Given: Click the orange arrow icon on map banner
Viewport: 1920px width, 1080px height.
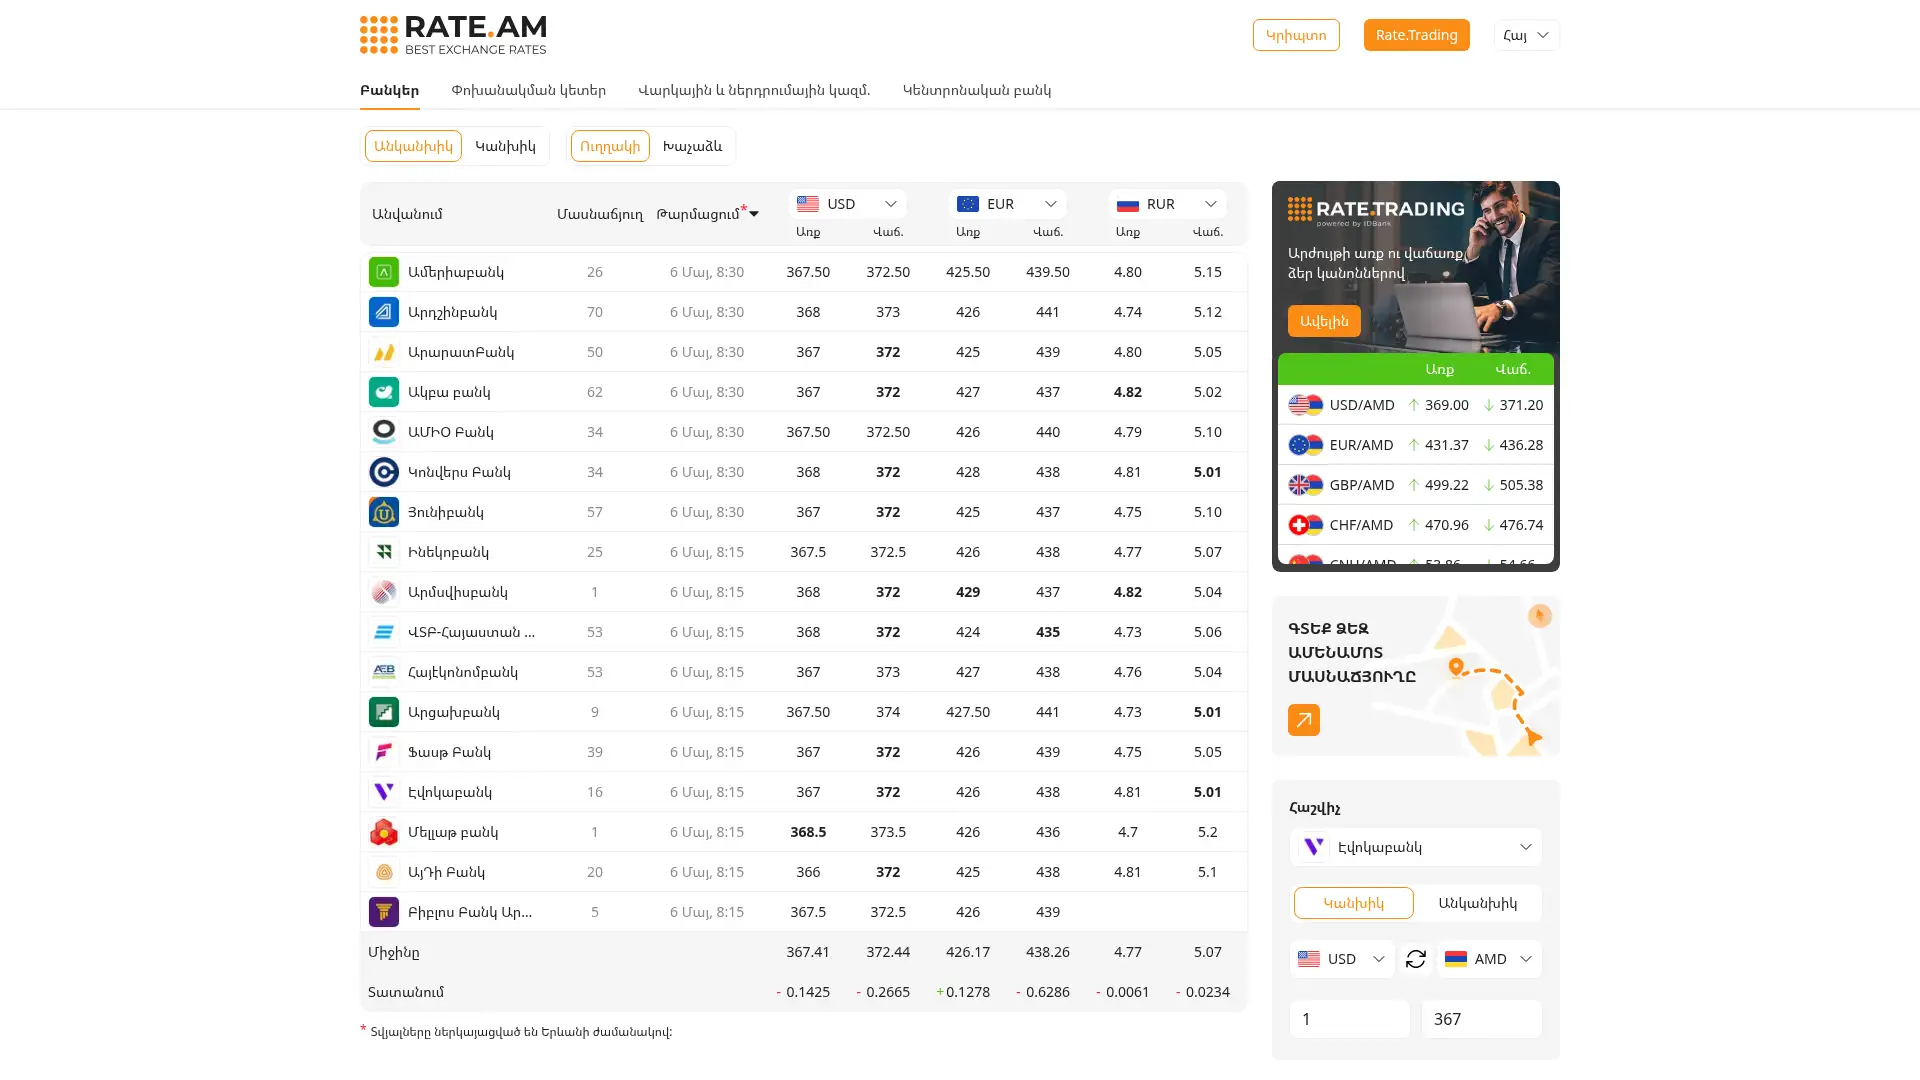Looking at the screenshot, I should point(1304,720).
